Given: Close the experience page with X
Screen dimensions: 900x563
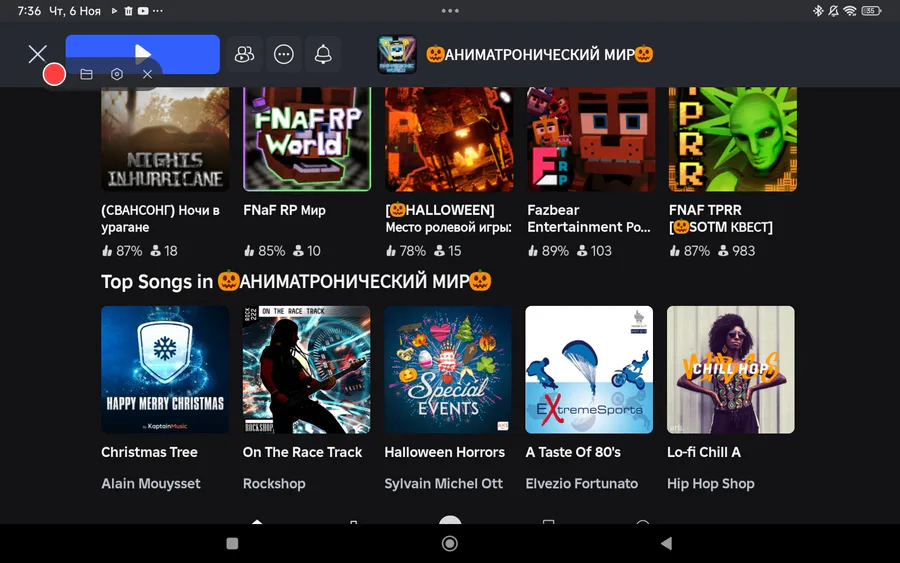Looking at the screenshot, I should [37, 54].
